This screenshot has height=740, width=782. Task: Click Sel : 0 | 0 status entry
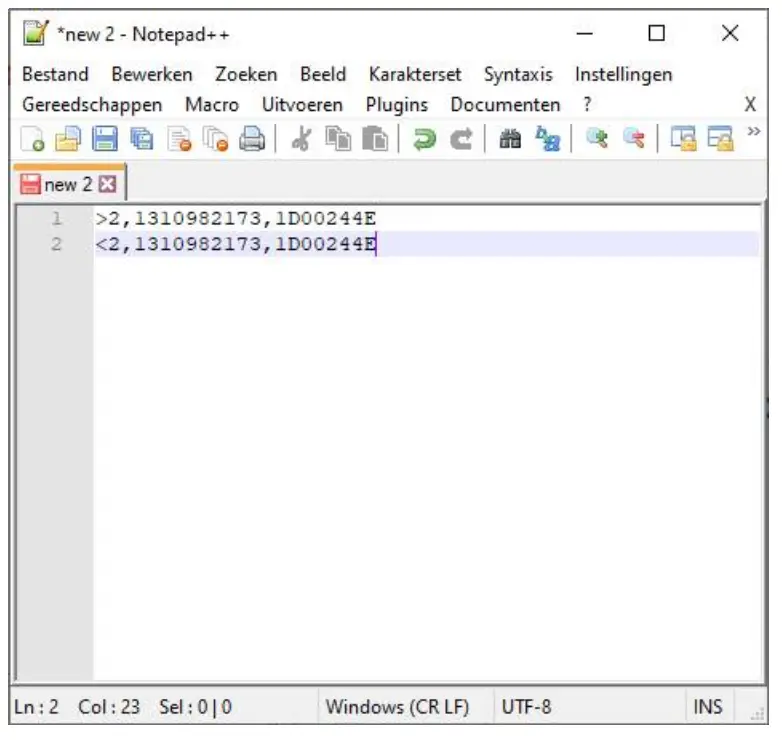click(x=196, y=707)
